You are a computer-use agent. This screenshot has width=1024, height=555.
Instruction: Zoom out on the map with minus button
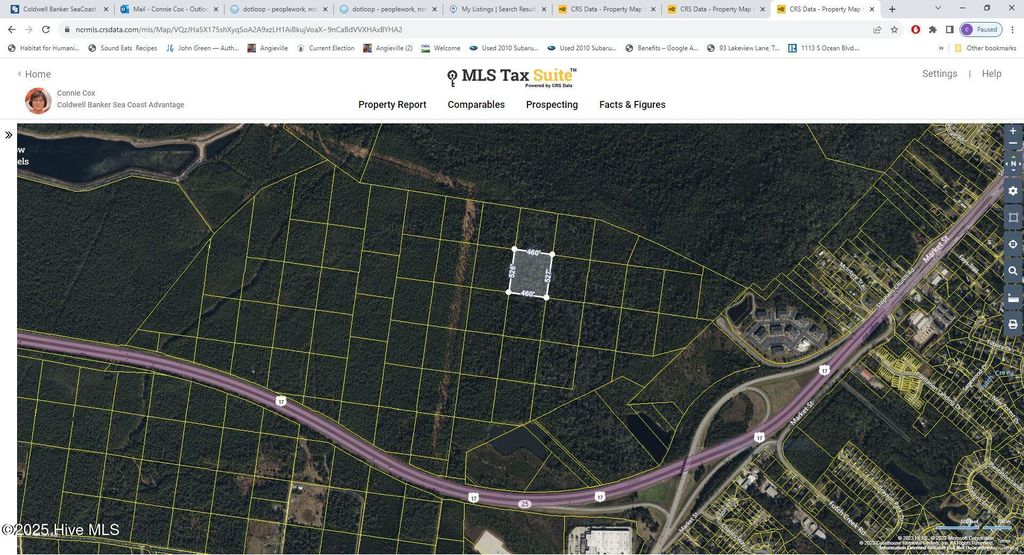point(1012,145)
